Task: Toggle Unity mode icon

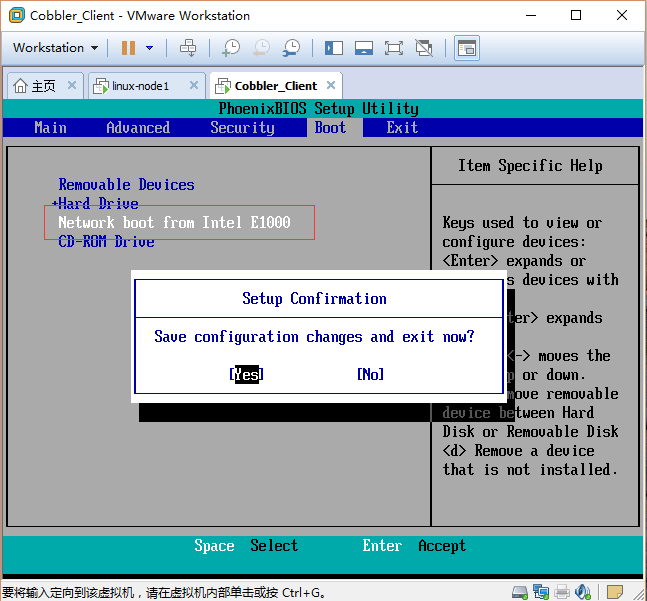Action: (424, 48)
